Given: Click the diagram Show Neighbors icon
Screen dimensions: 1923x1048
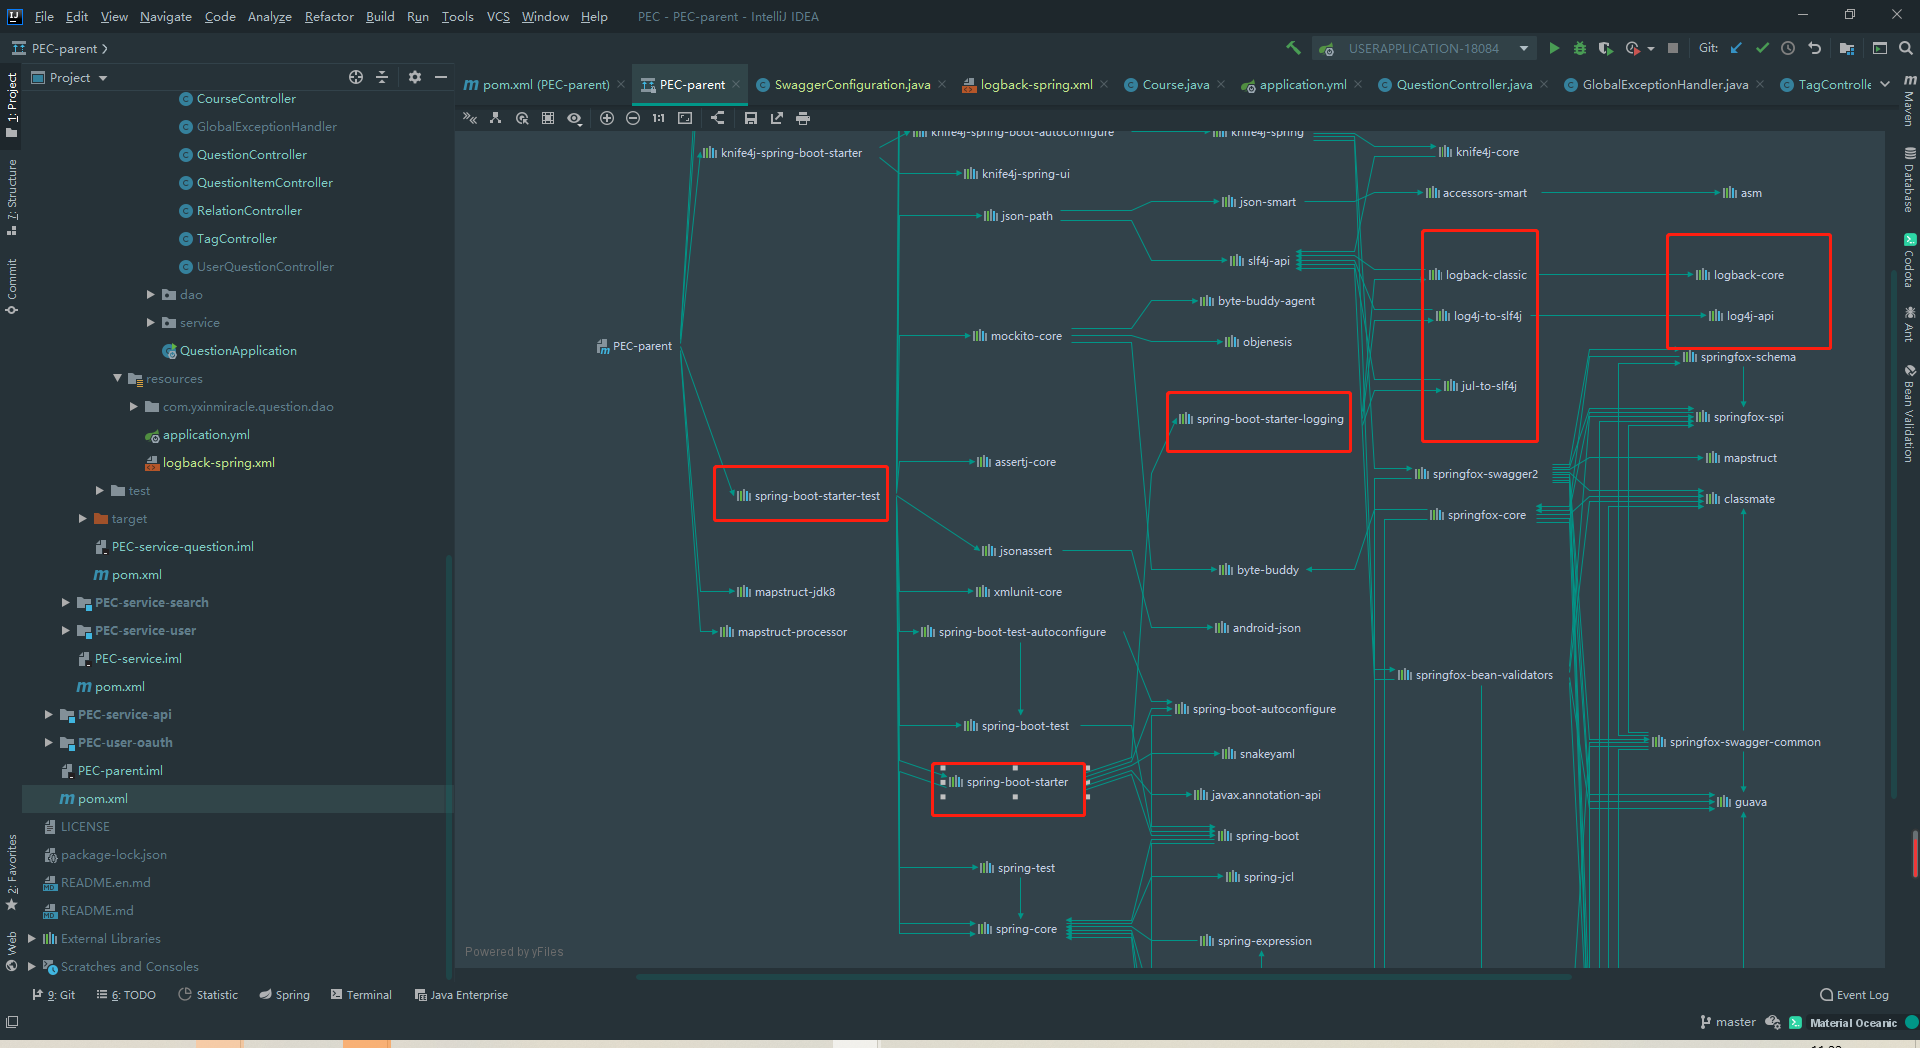Looking at the screenshot, I should tap(496, 118).
